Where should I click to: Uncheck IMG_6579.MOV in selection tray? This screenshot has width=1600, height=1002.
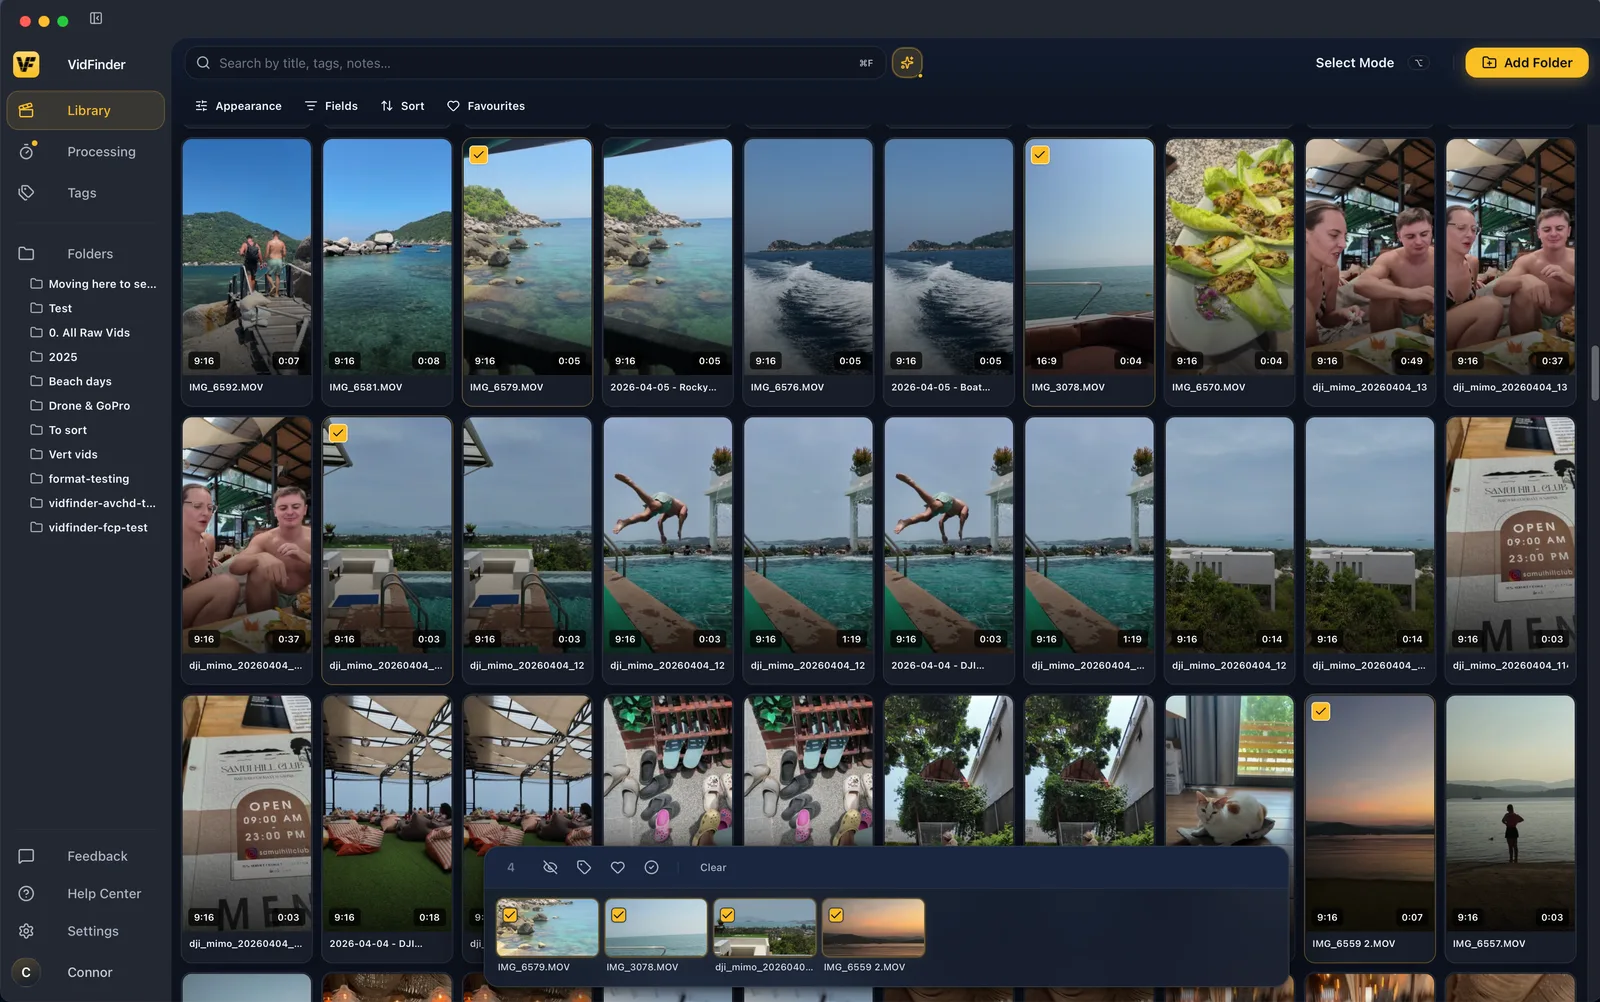510,915
